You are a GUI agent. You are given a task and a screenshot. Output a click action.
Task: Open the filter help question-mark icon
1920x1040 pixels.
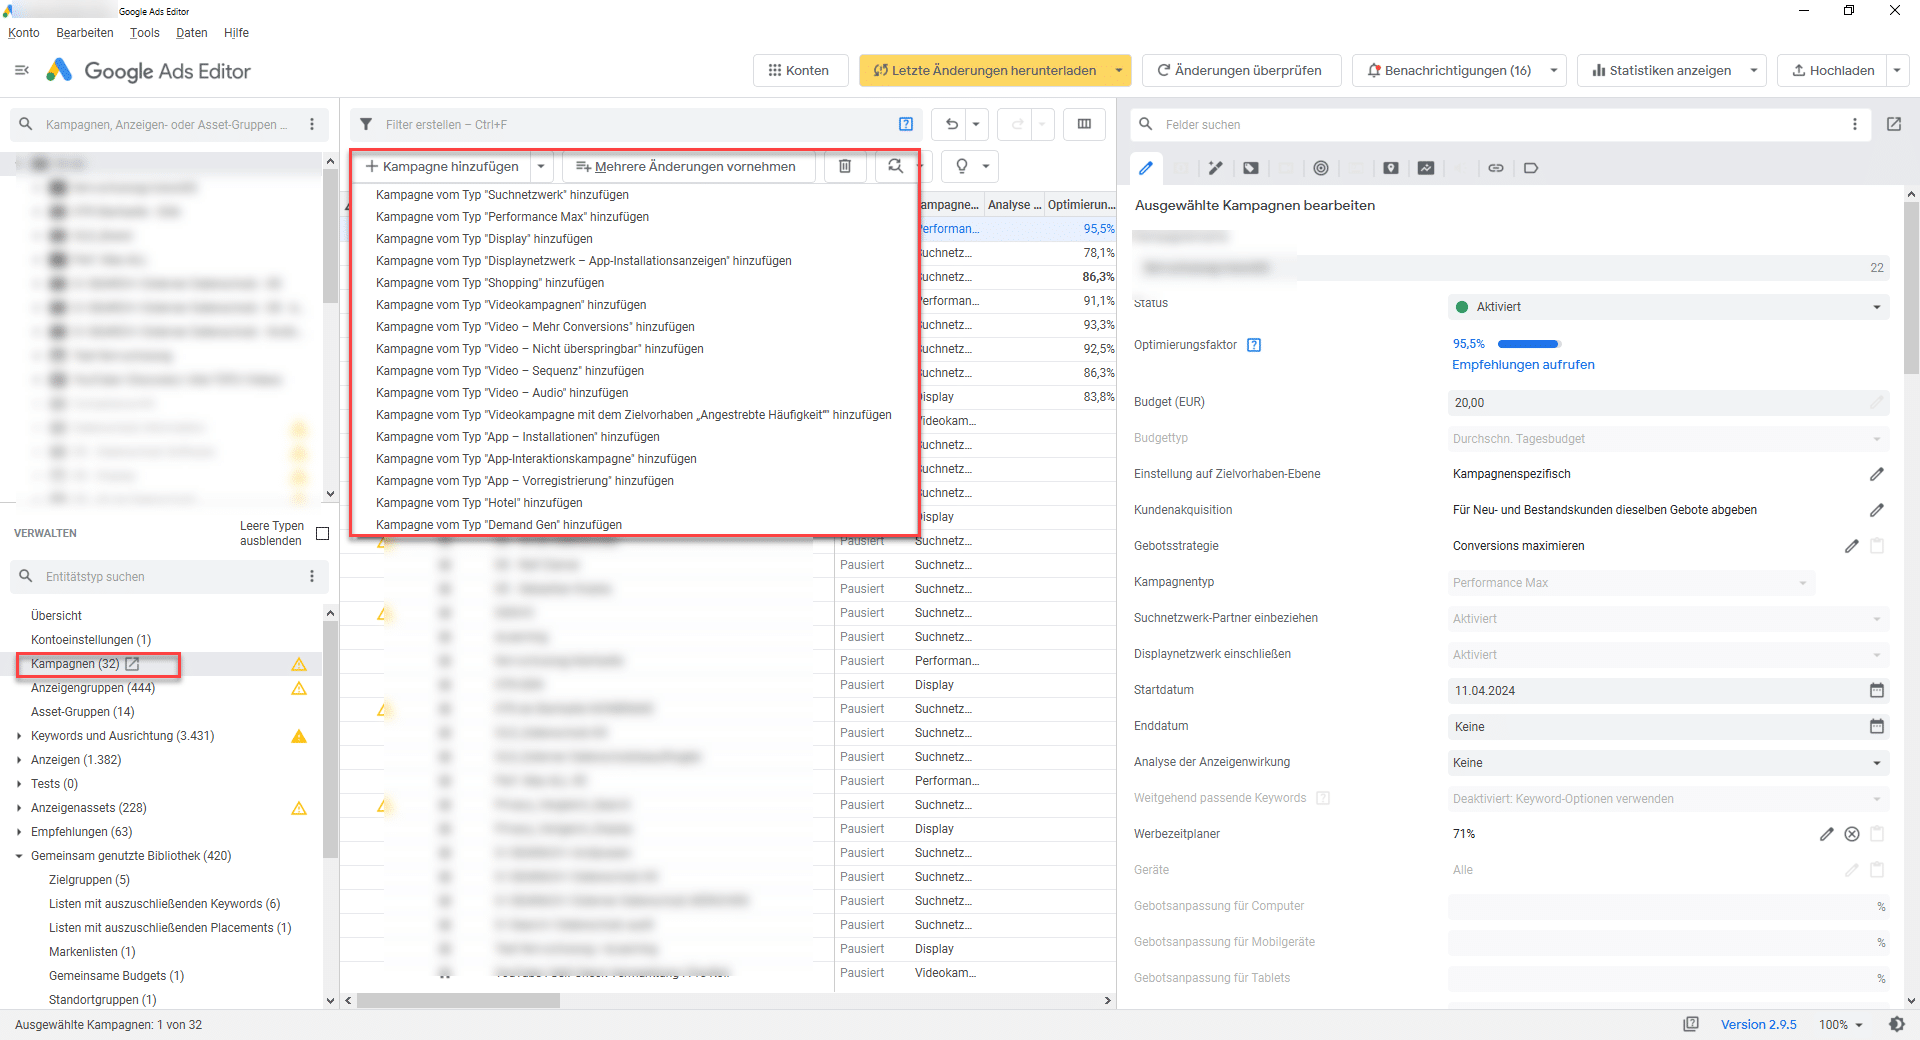(906, 124)
